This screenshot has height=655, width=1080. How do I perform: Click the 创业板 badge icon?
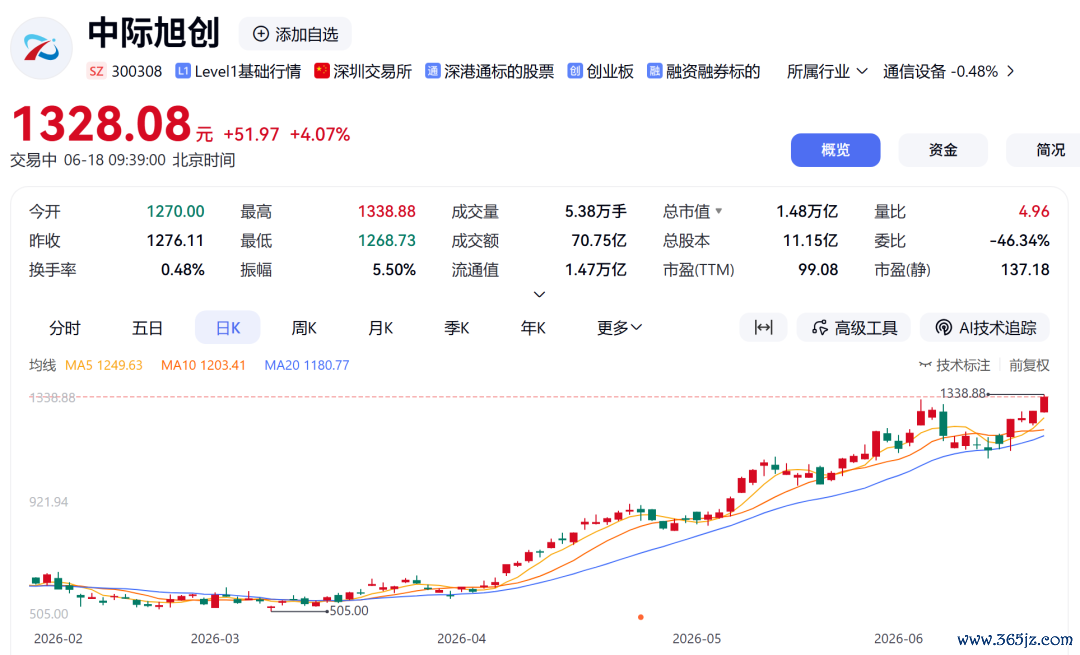click(x=575, y=71)
